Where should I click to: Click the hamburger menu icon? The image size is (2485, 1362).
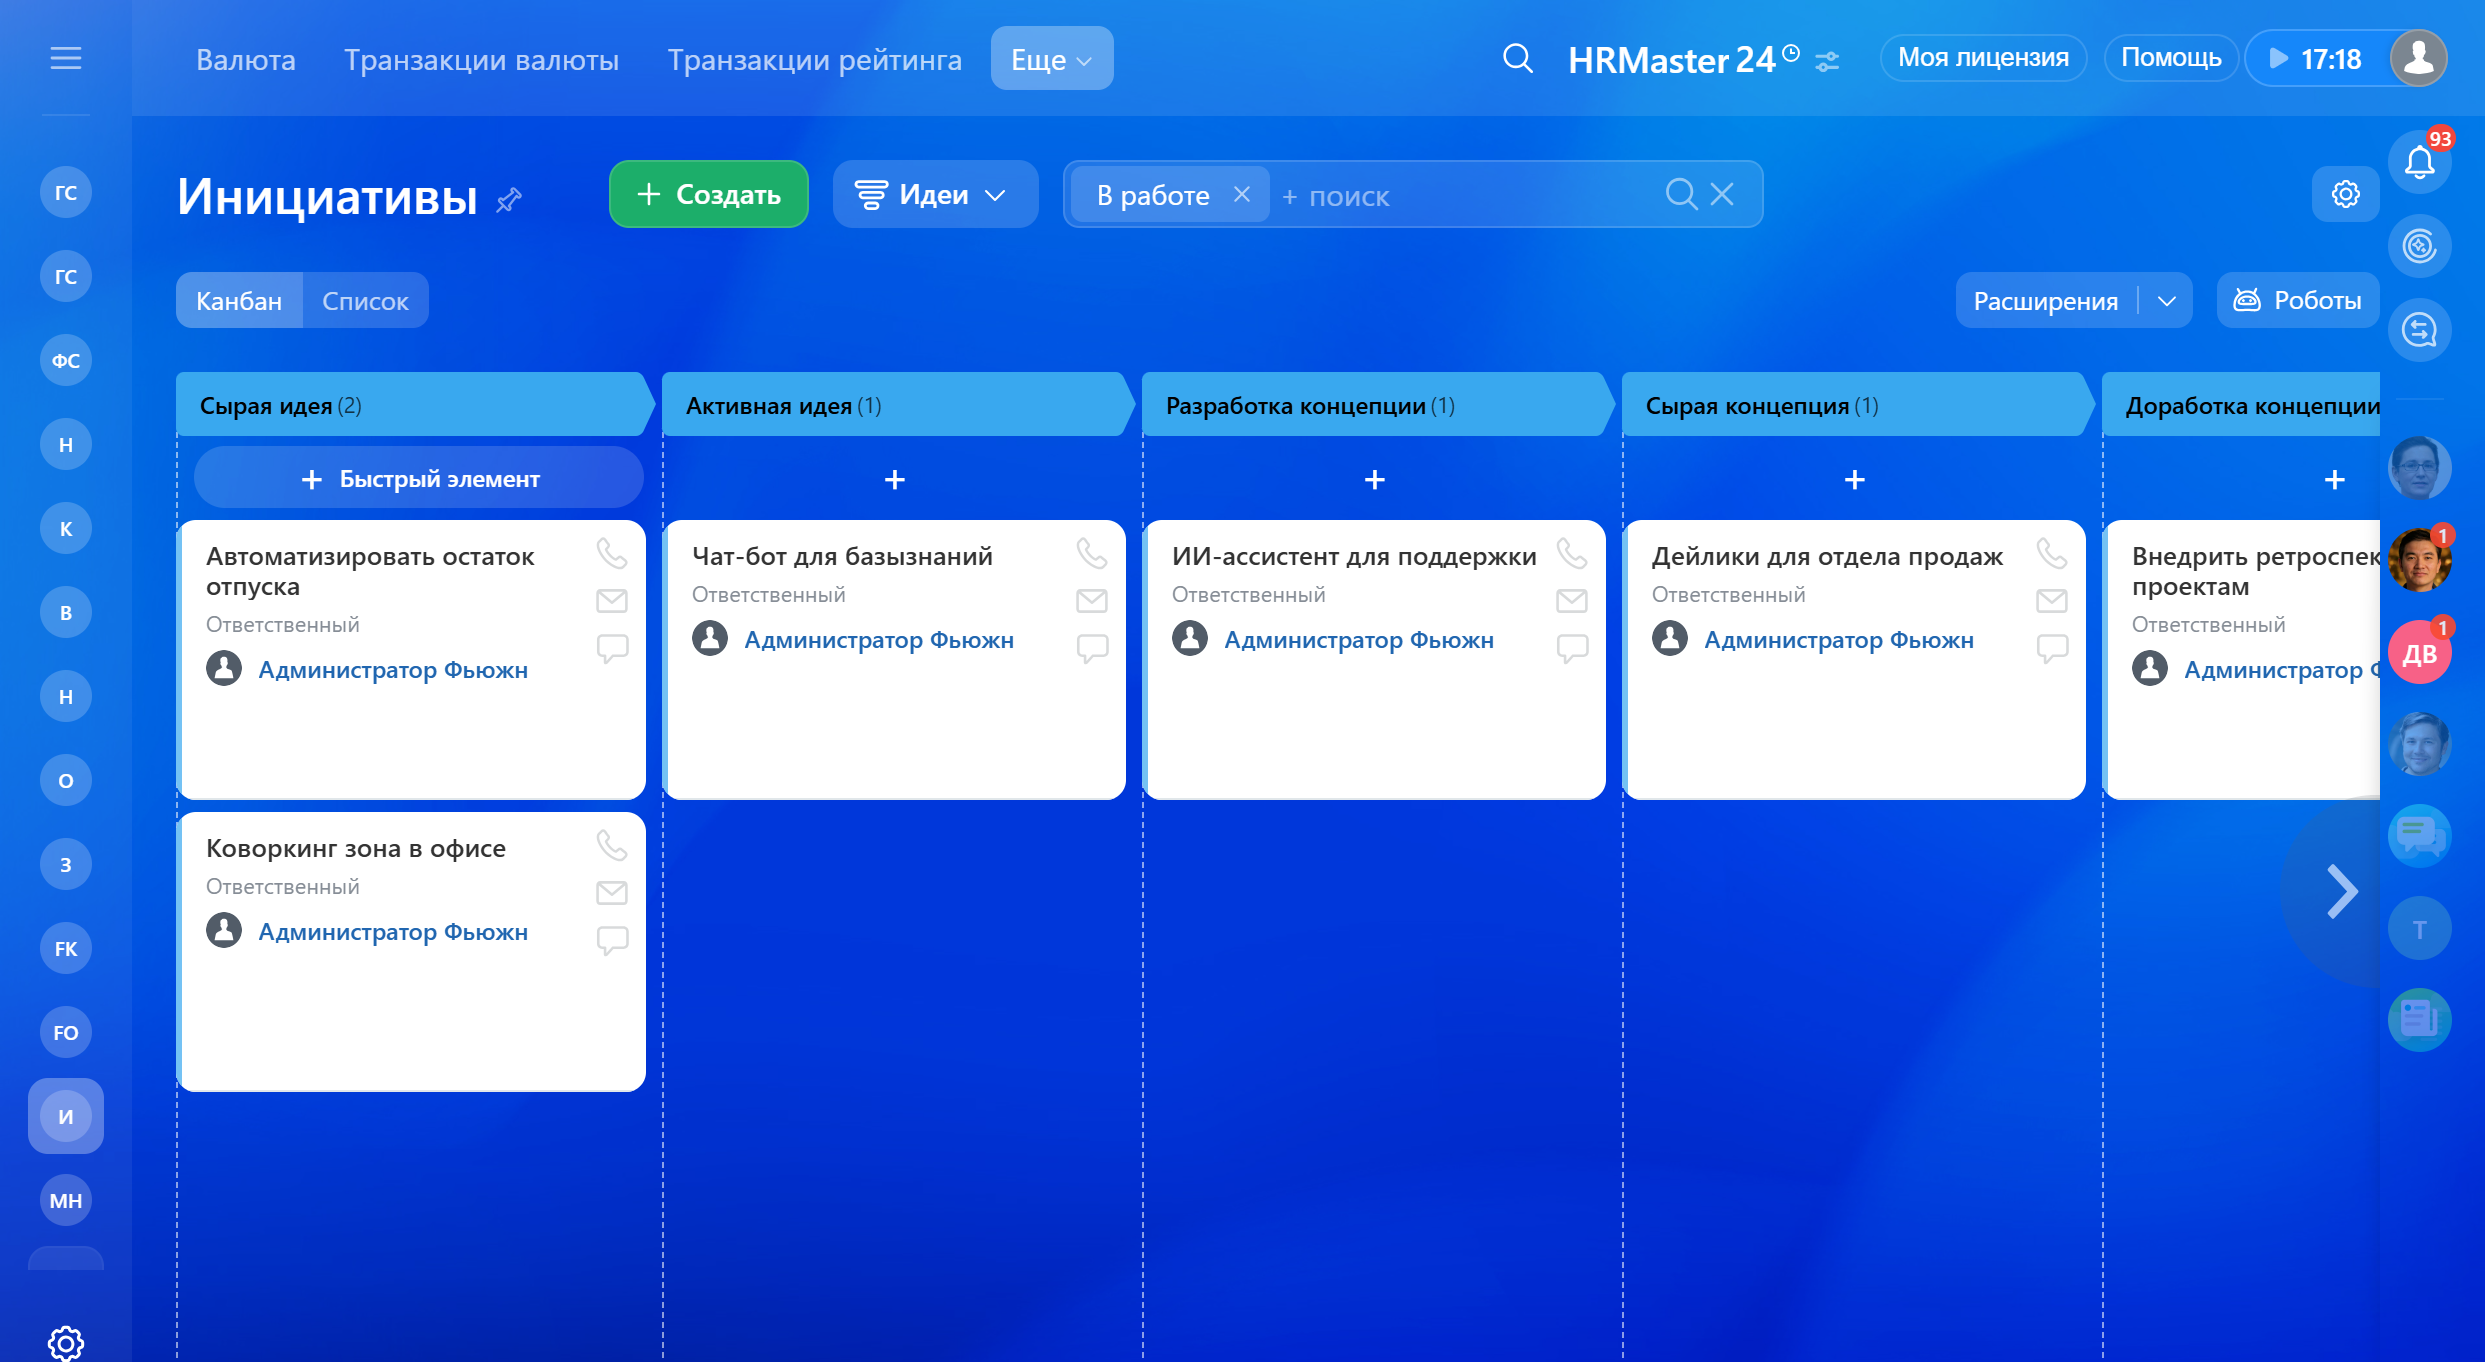pos(66,59)
